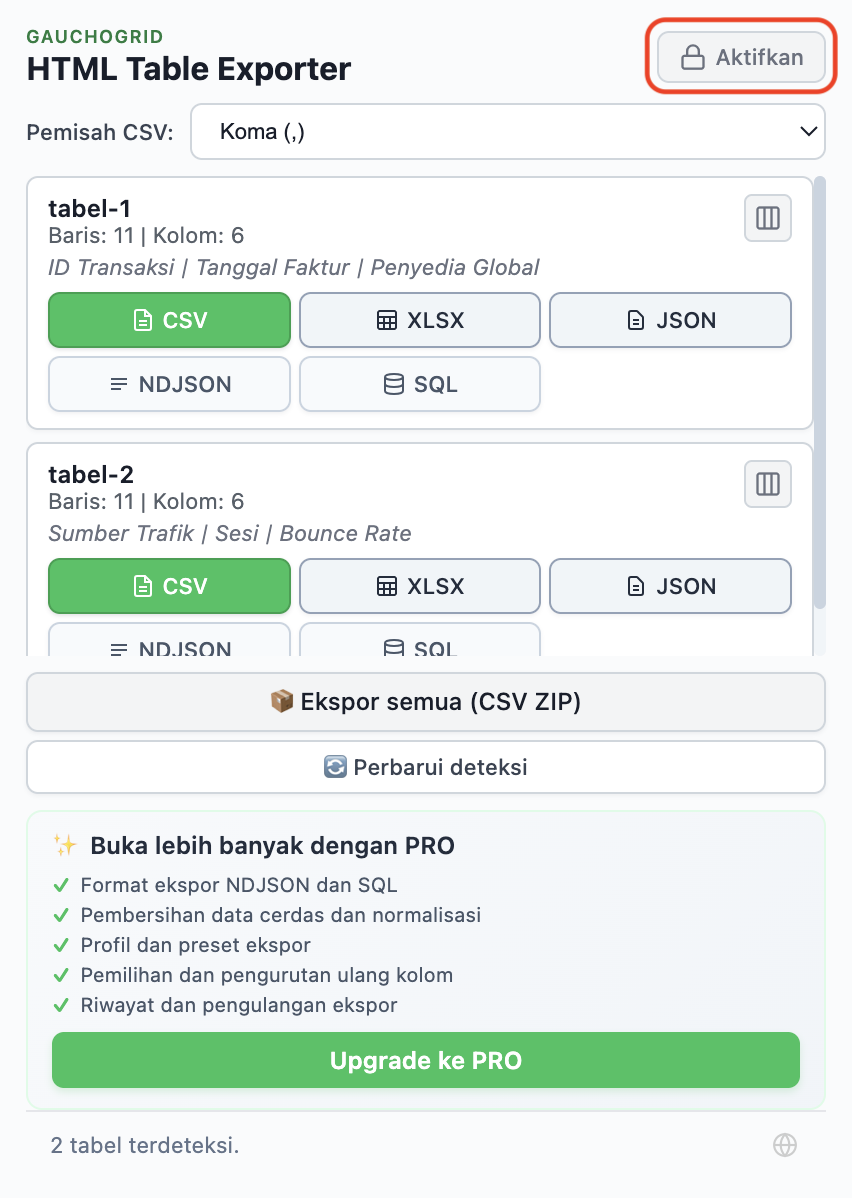Toggle JSON export for tabel-1
Screen dimensions: 852x1198
(x=670, y=320)
